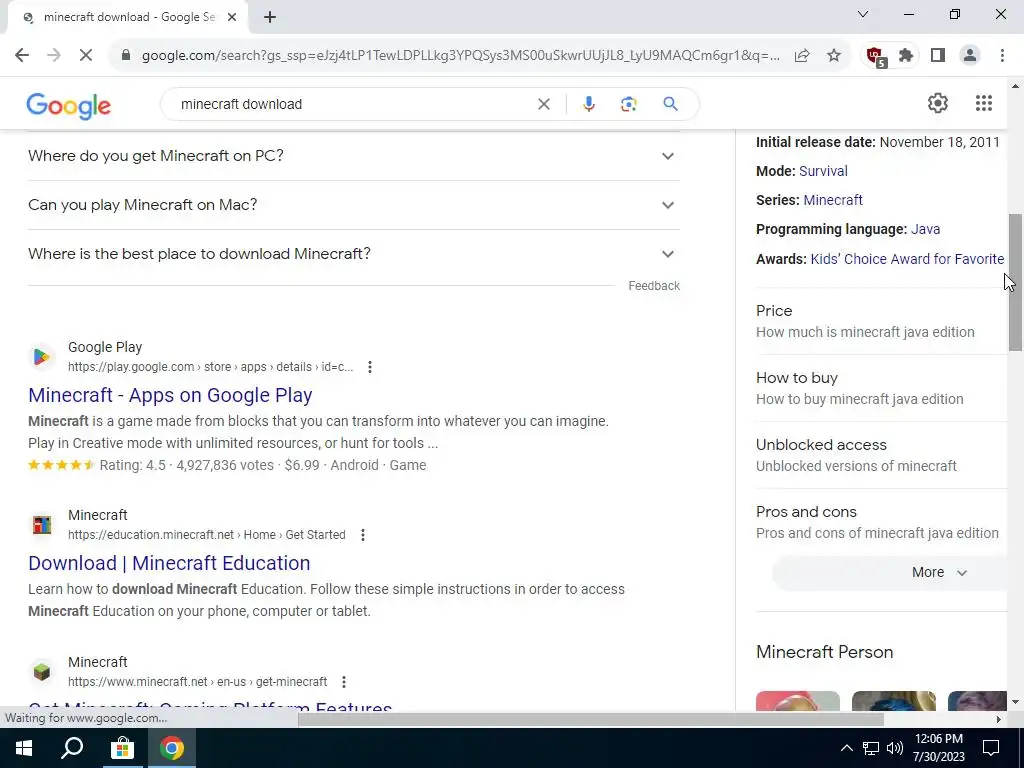Image resolution: width=1024 pixels, height=768 pixels.
Task: Bookmark this page with the star icon
Action: coord(834,56)
